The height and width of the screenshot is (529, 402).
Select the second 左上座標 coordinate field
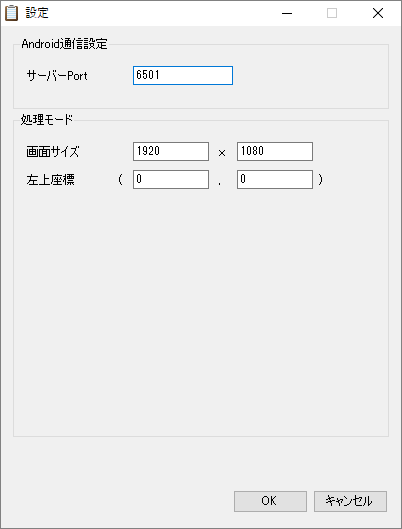(x=275, y=179)
